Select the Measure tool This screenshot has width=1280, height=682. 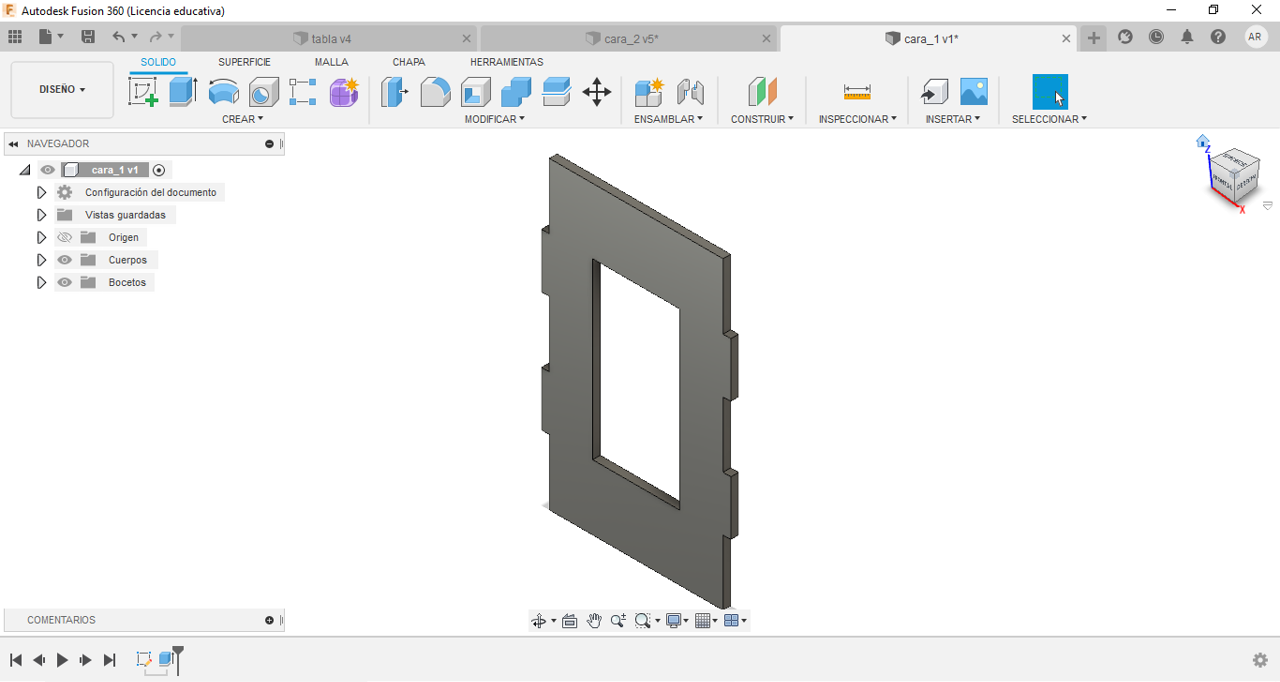[x=857, y=92]
